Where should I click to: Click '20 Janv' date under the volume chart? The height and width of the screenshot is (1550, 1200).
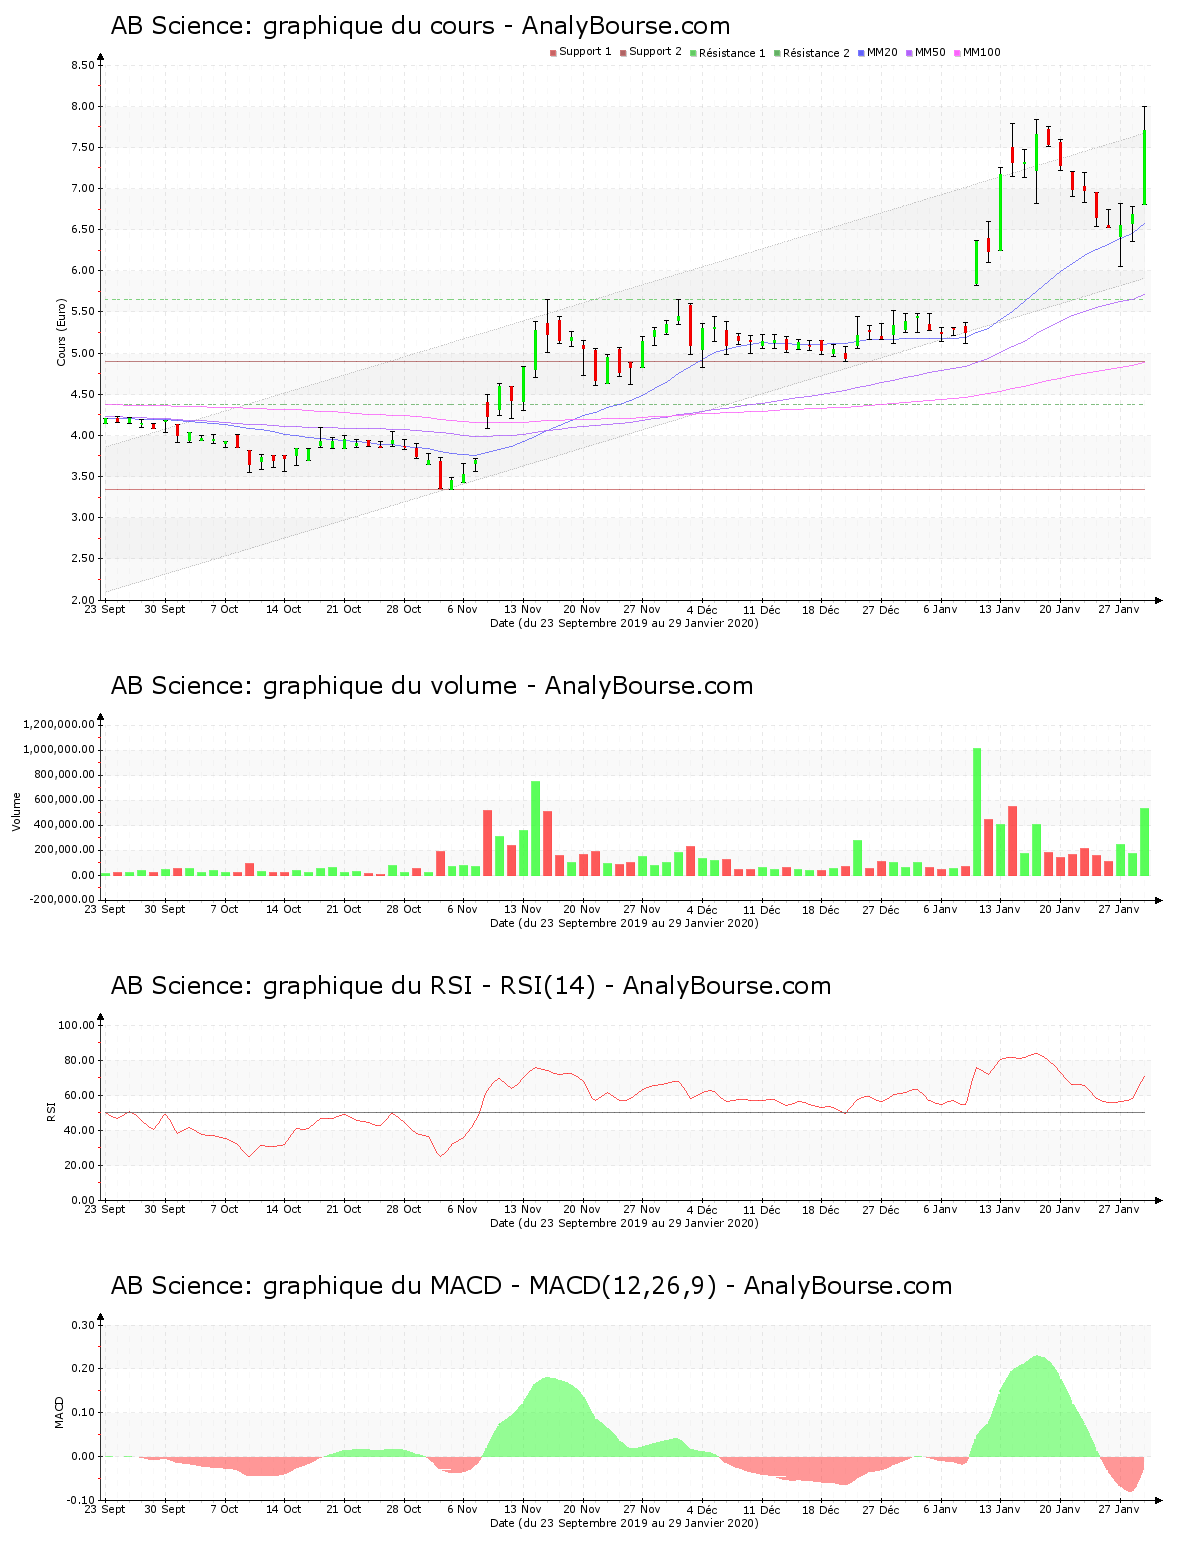[x=1059, y=909]
